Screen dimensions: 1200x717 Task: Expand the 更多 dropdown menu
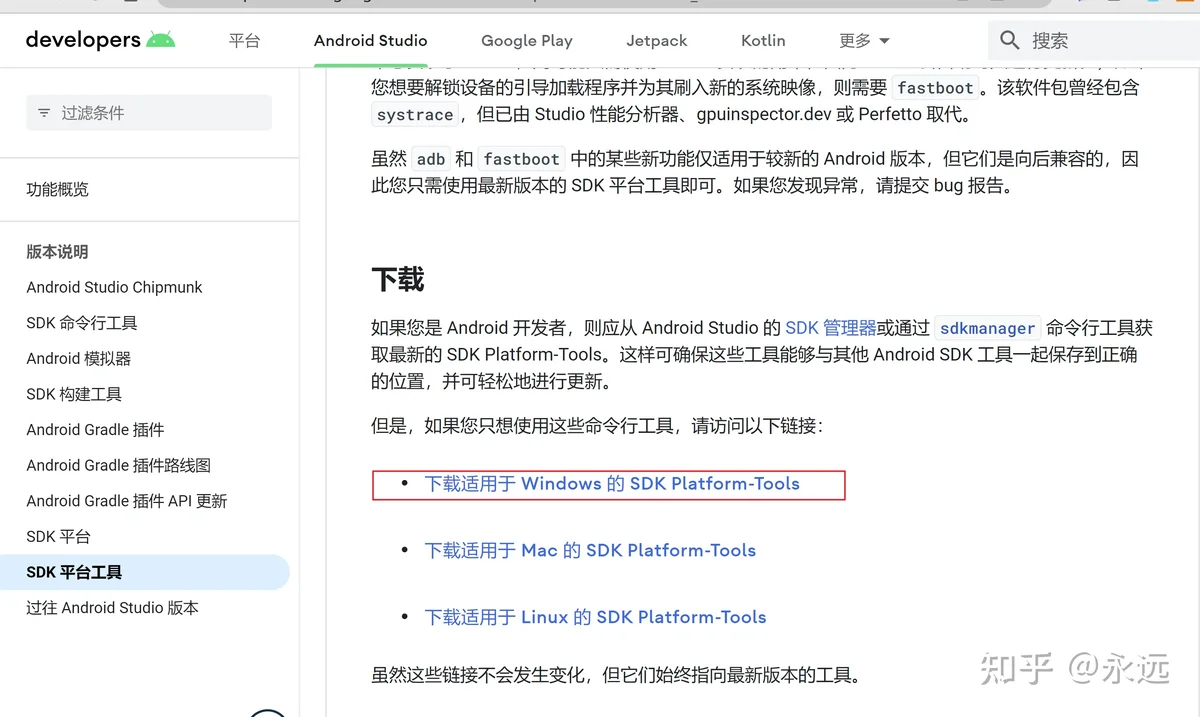tap(864, 41)
